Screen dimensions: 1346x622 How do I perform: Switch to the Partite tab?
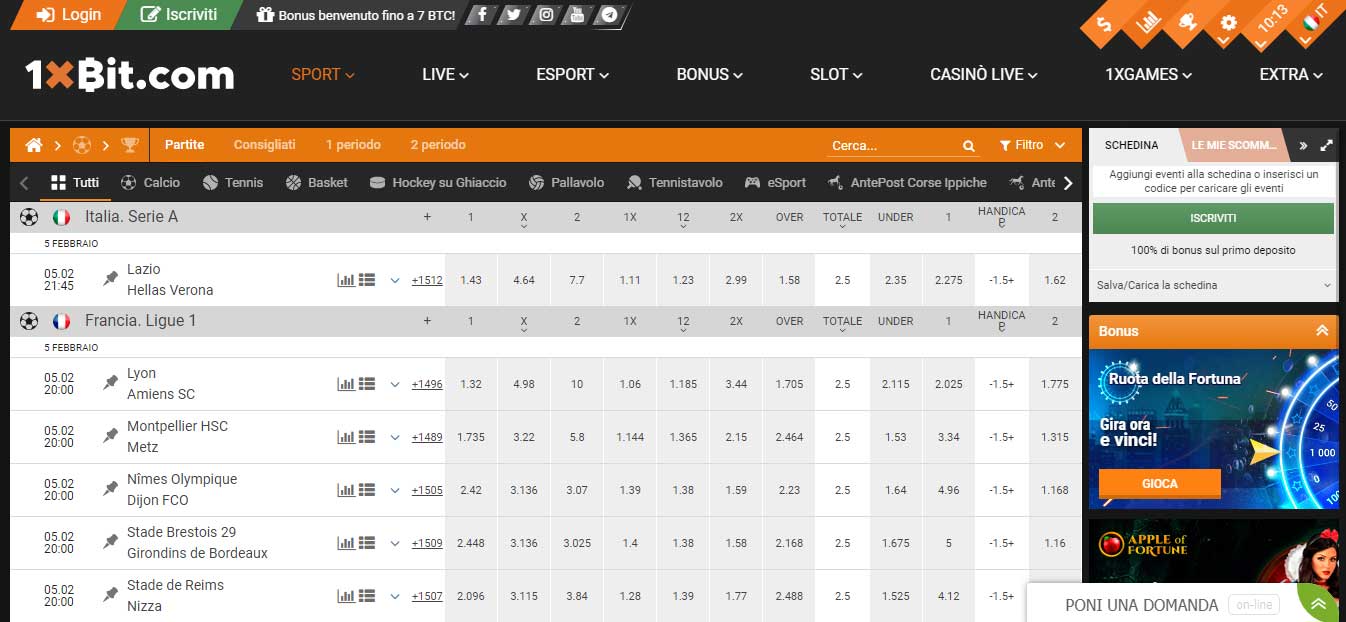[184, 145]
